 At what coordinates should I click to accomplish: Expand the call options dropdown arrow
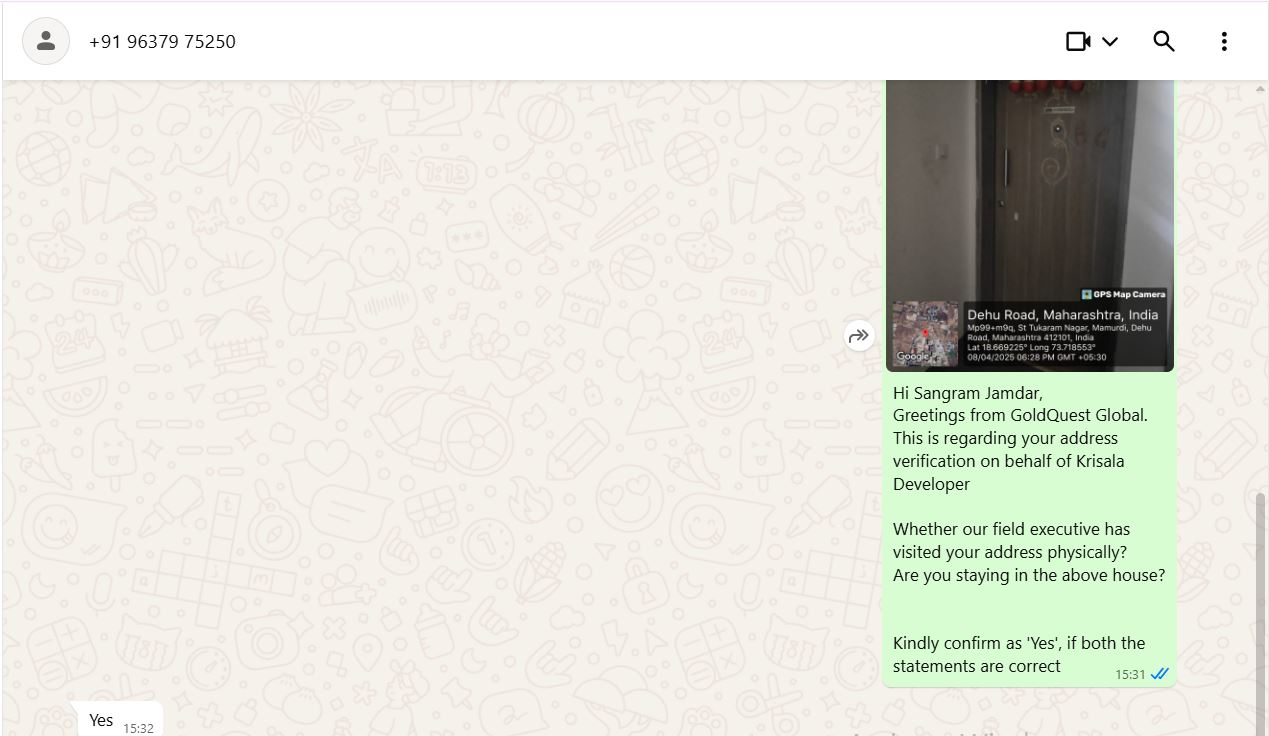tap(1110, 41)
